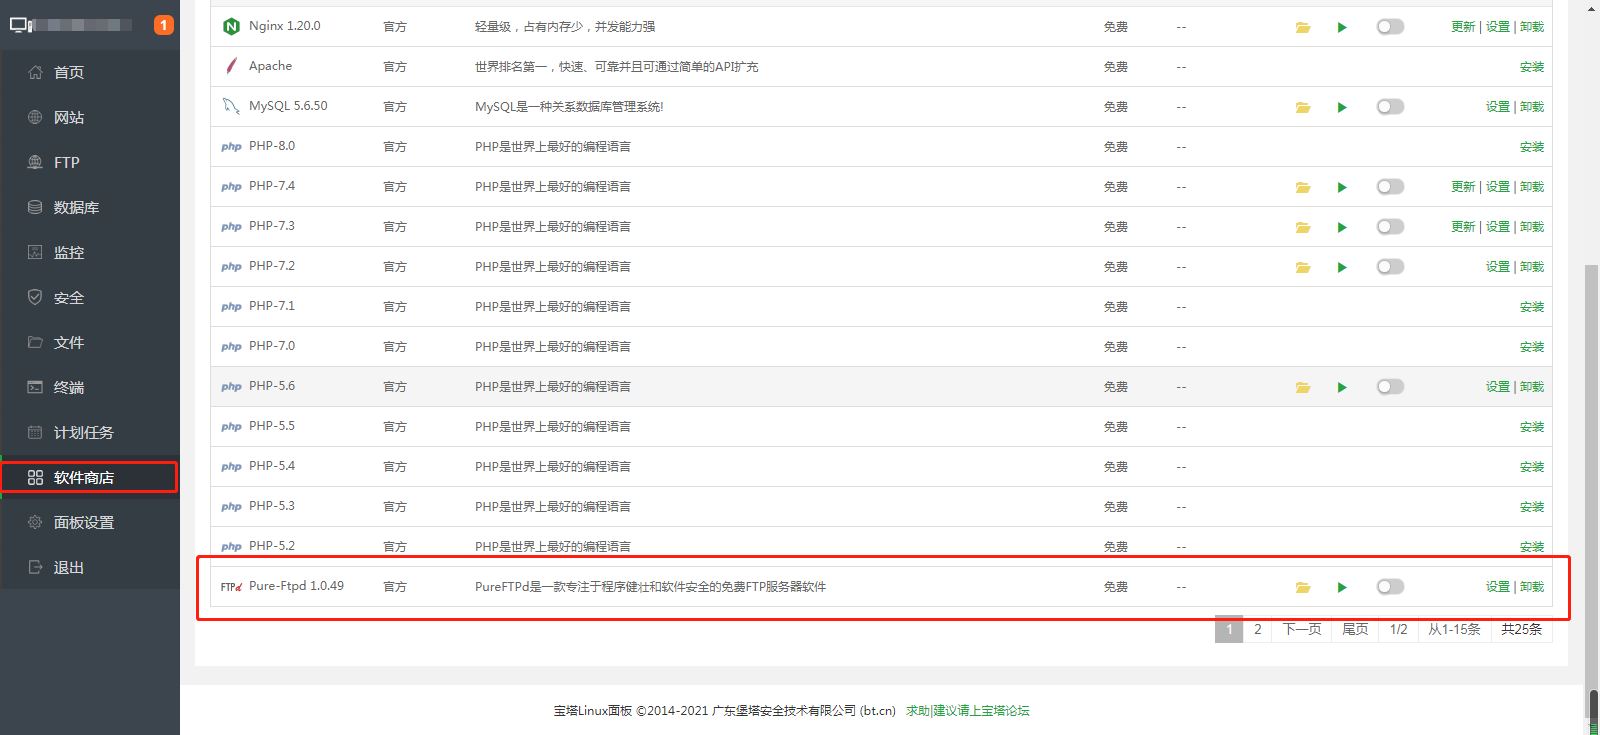
Task: Open the Nginx 1.20.0 folder icon
Action: (x=1303, y=27)
